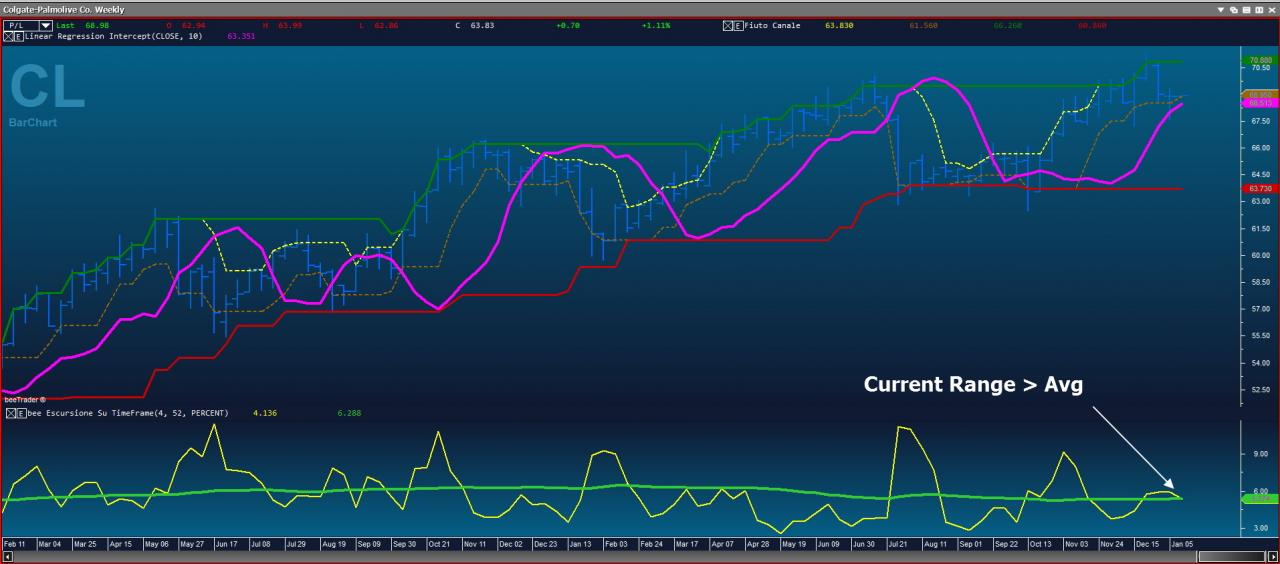Screen dimensions: 1280x564
Task: Edit the bee Escursione Su TimeFrame indicator
Action: (x=21, y=412)
